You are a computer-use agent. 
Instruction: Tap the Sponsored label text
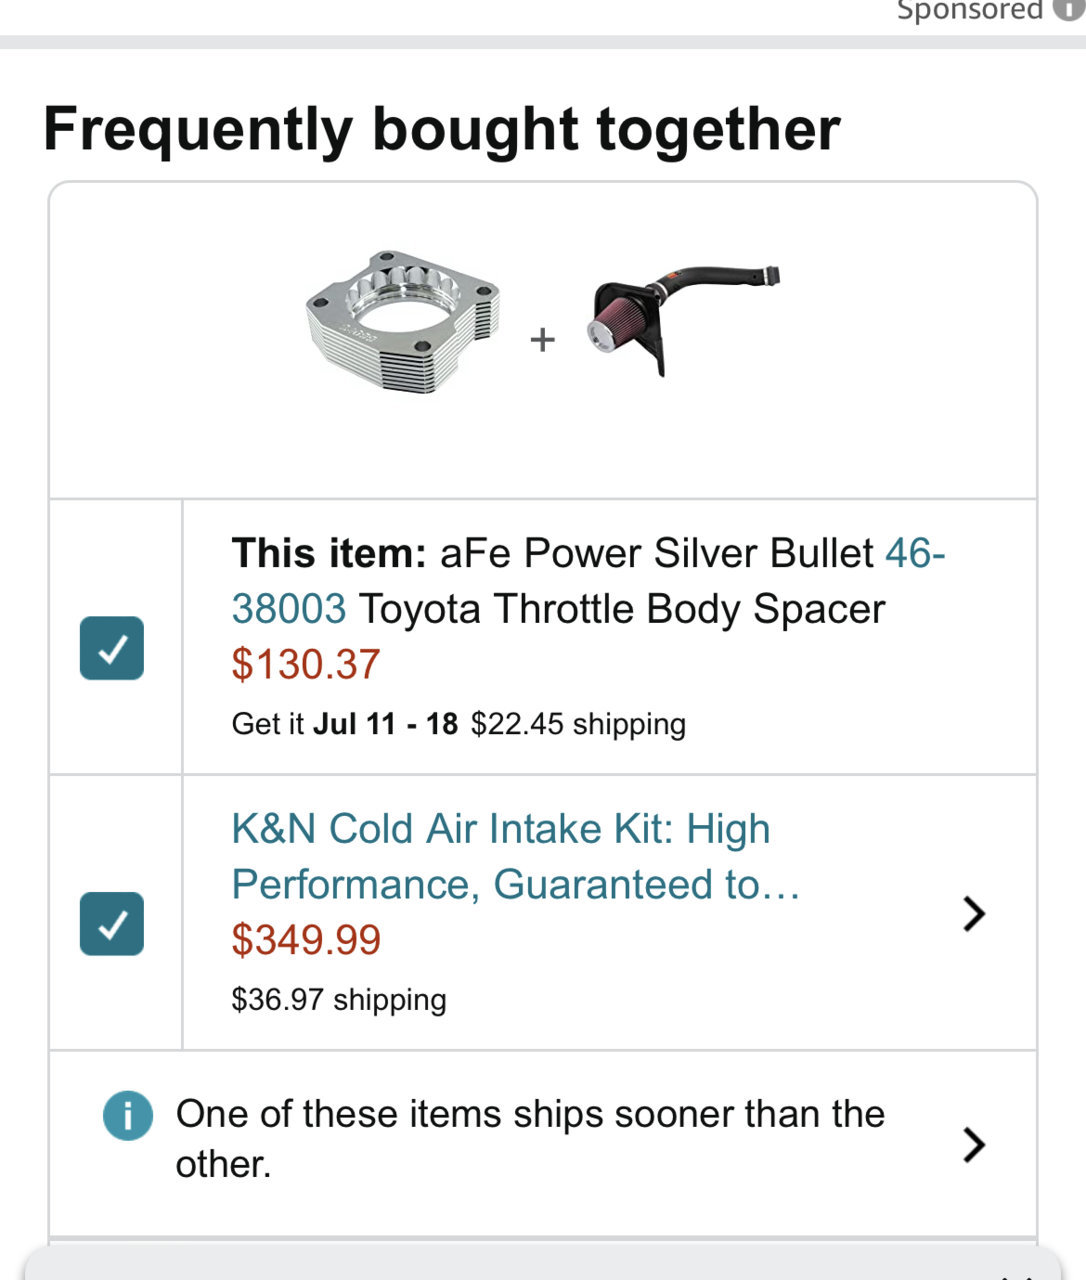[970, 10]
